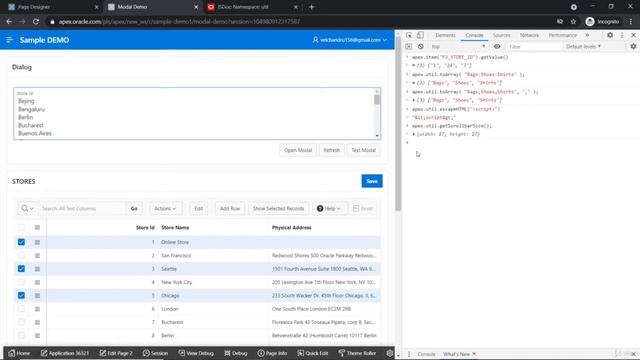
Task: Bookmark page with star icon
Action: [x=573, y=22]
